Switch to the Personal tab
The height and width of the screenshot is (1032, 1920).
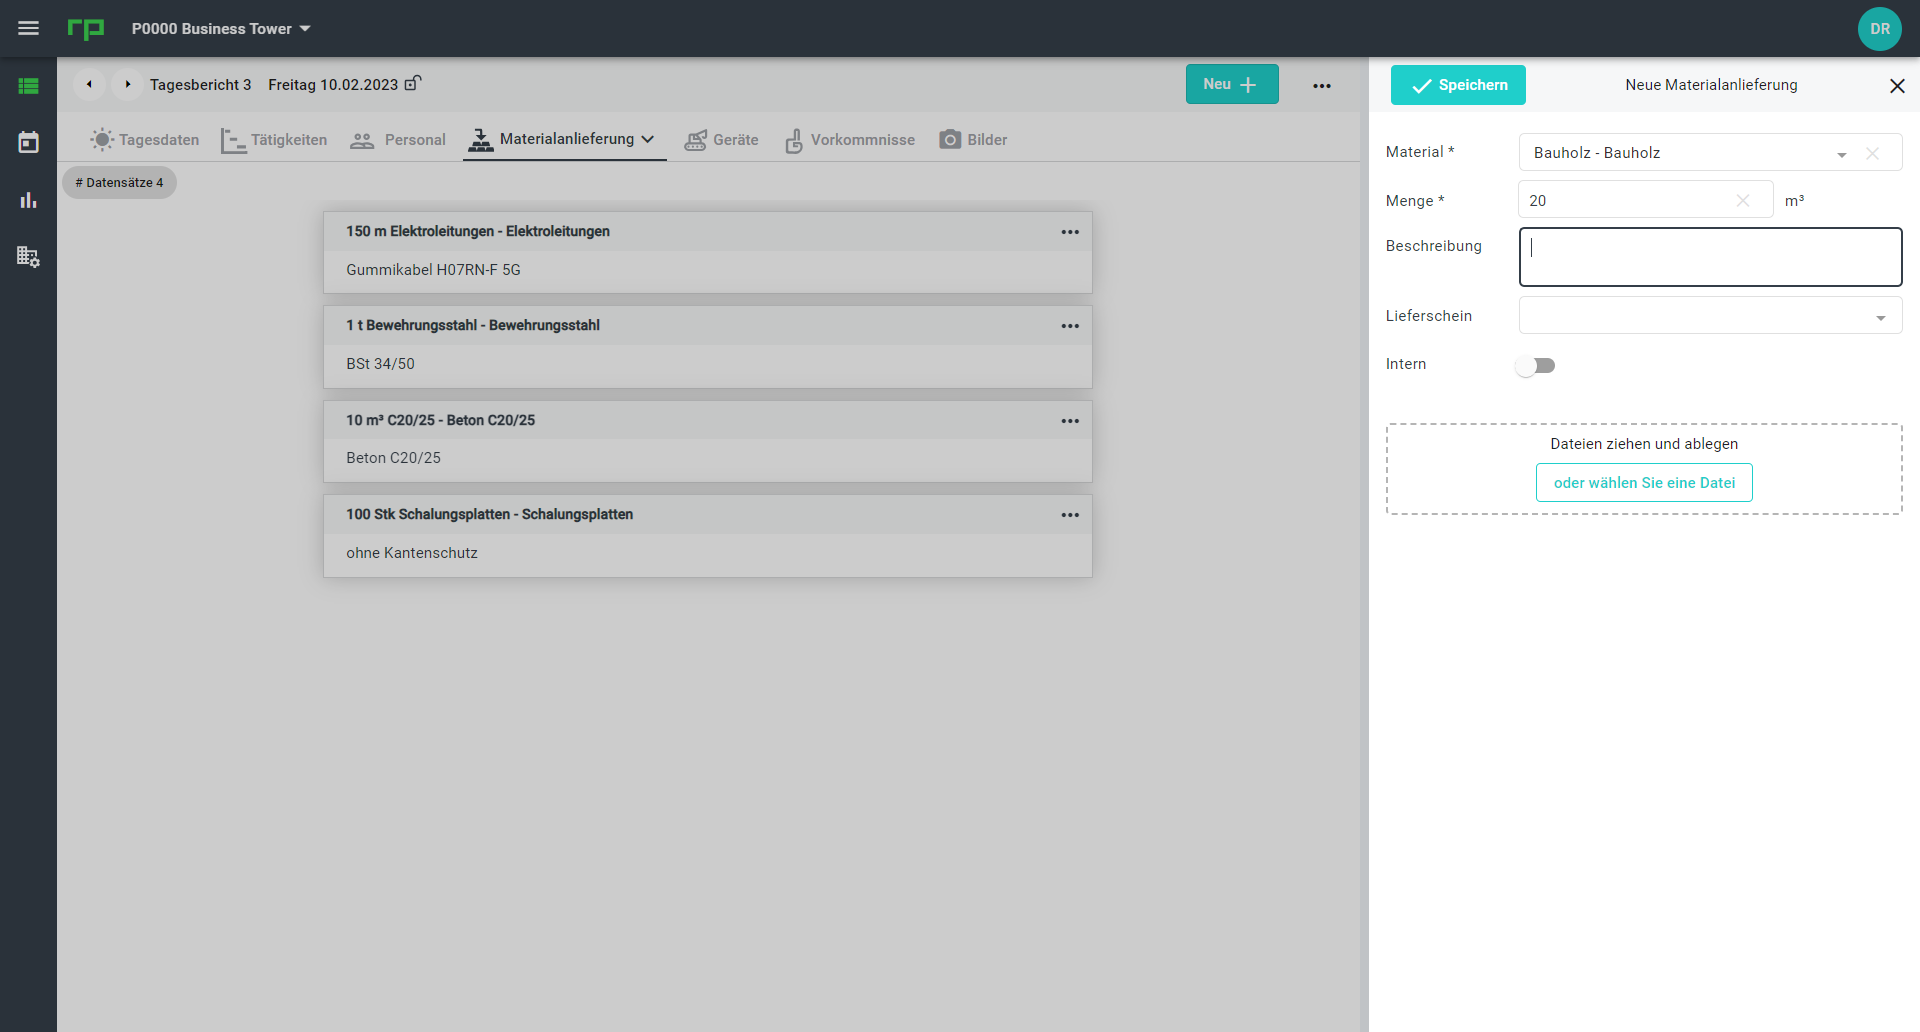coord(398,140)
